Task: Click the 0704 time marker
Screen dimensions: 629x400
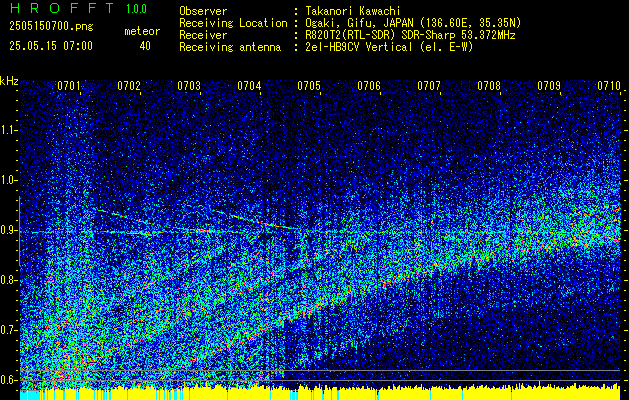Action: (x=249, y=86)
